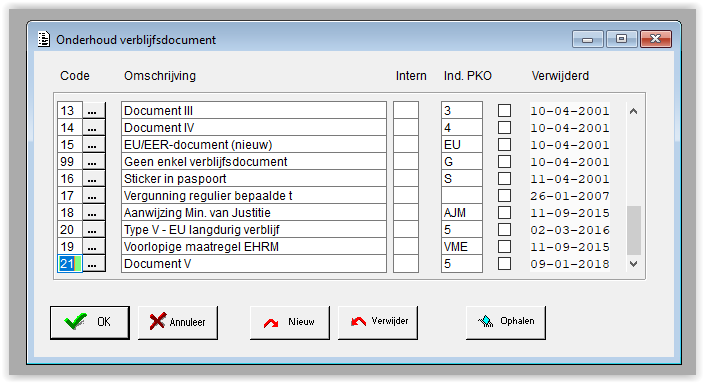Toggle checkbox for Aanwijzing Min. van Justitie
The image size is (704, 383).
(x=504, y=213)
